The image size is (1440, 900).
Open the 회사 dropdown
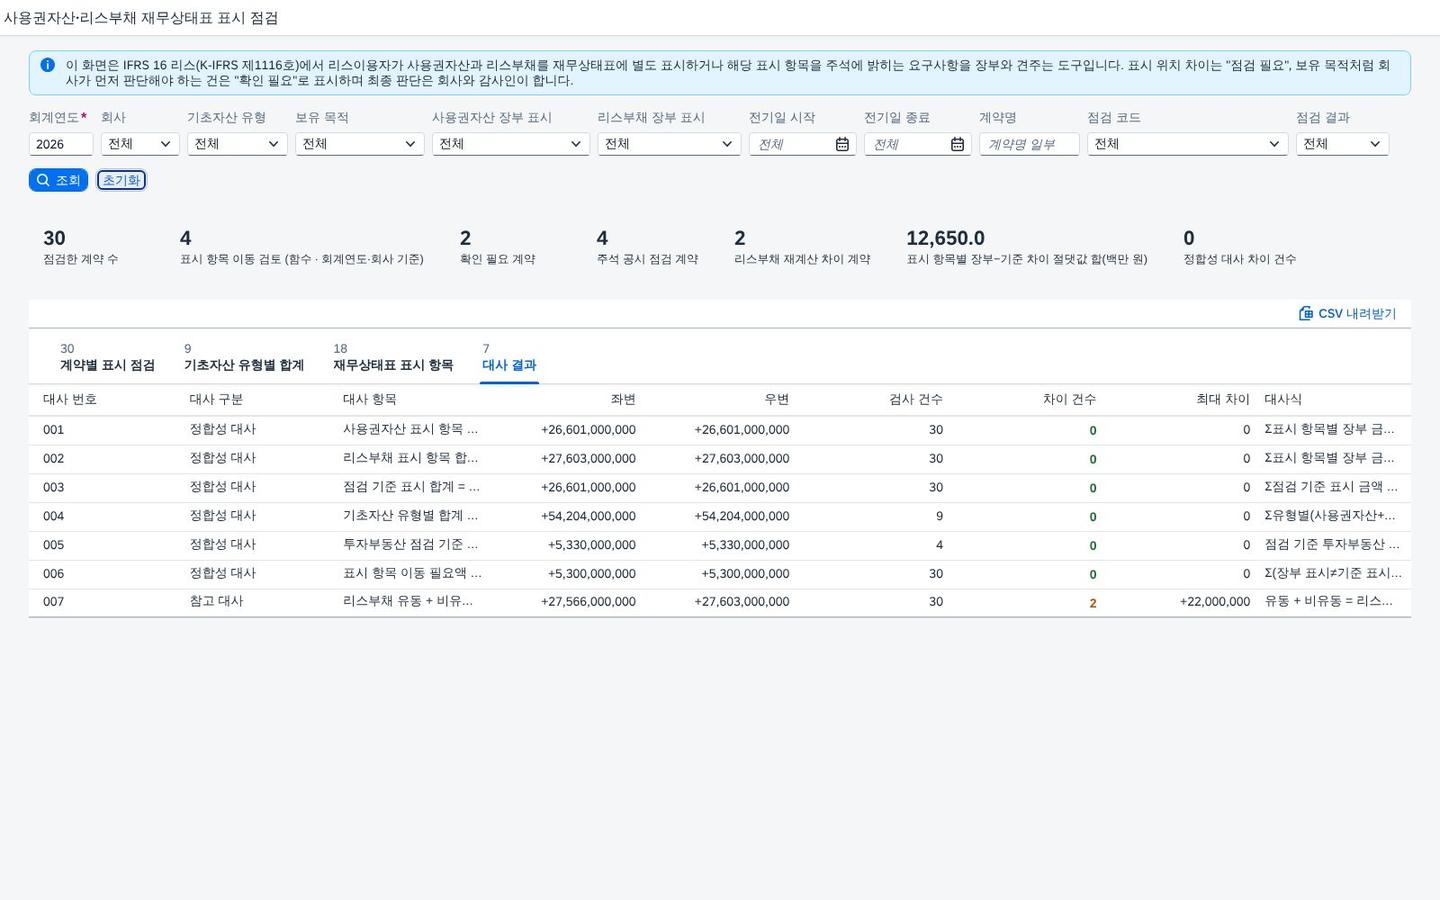[x=140, y=144]
